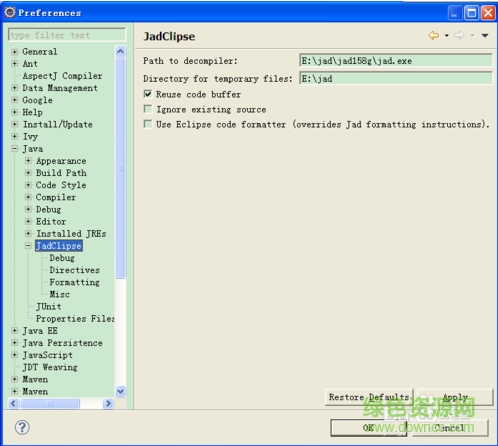Click the horizontal scrollbar thumb

click(50, 403)
